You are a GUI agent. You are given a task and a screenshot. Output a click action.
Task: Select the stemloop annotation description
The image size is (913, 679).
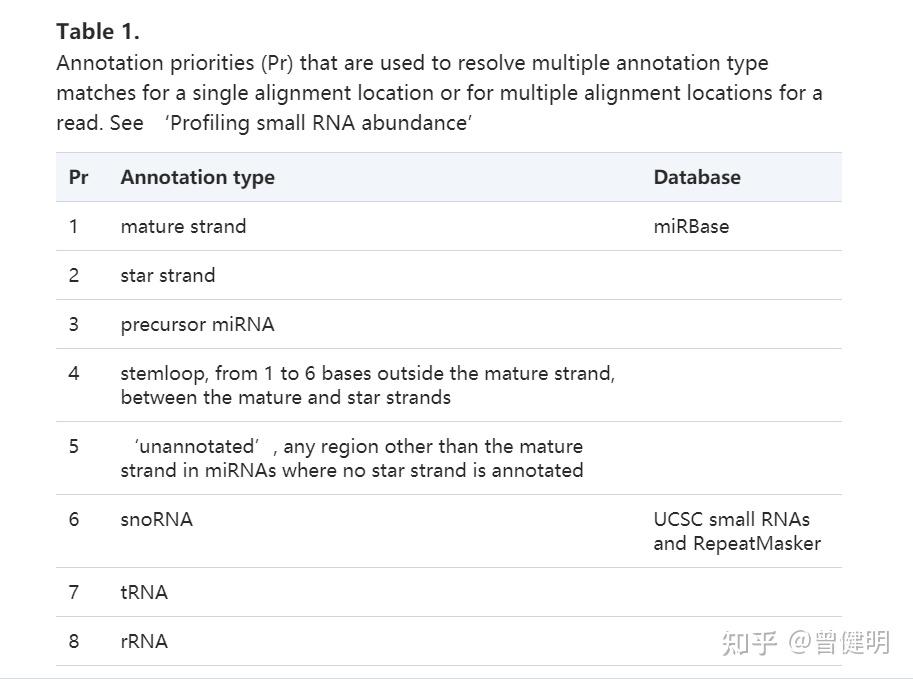pyautogui.click(x=367, y=385)
